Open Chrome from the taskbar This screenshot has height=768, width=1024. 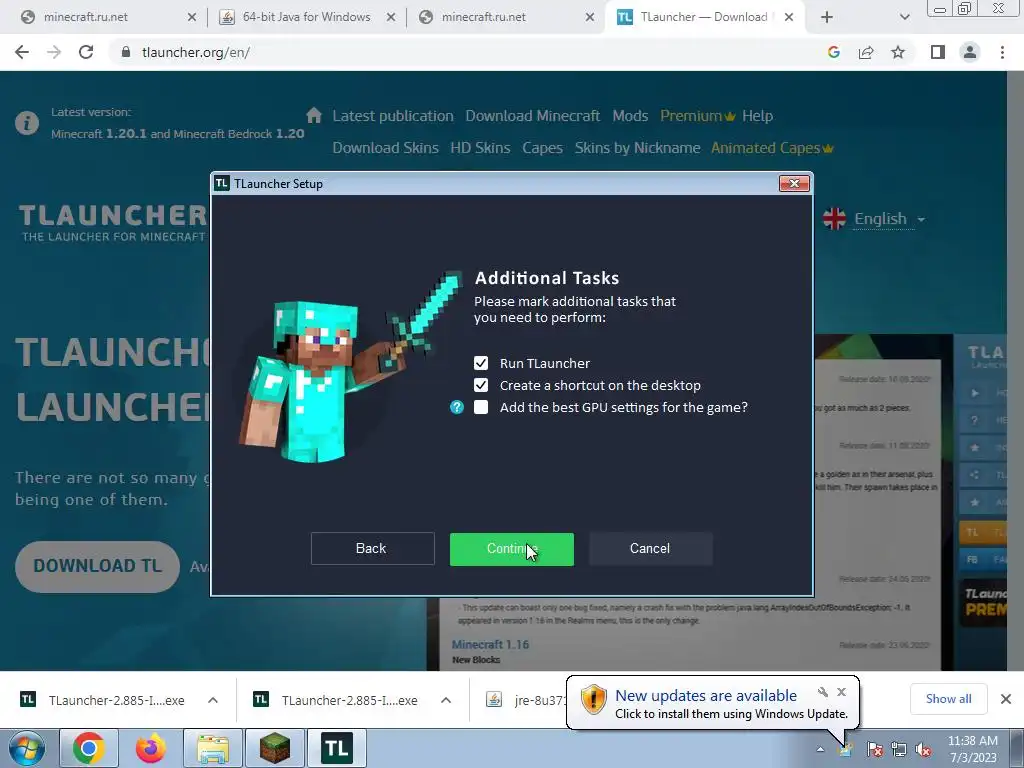tap(89, 748)
